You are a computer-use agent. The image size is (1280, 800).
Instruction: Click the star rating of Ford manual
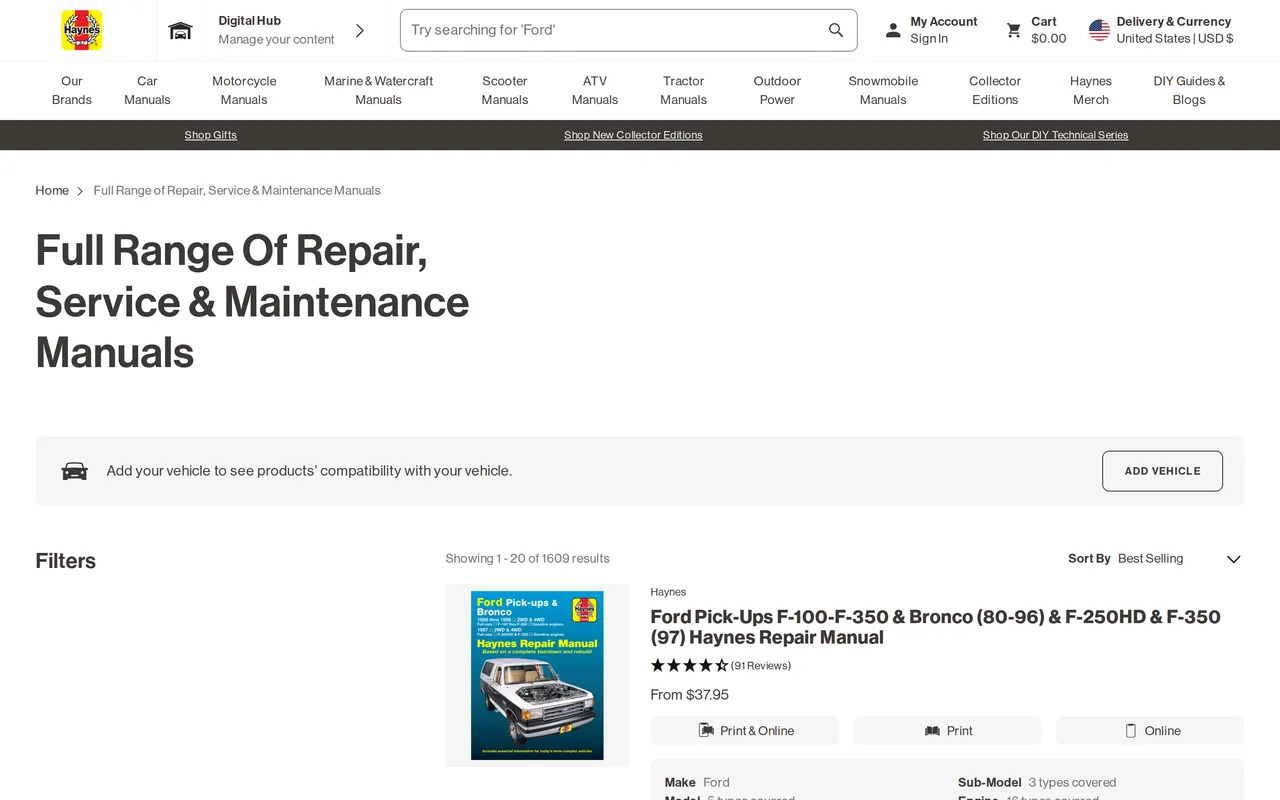pyautogui.click(x=689, y=665)
